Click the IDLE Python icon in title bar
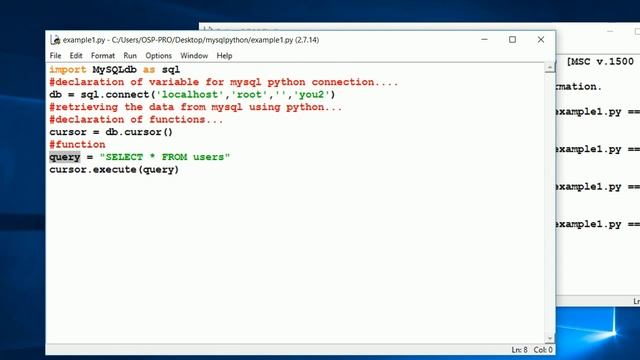Image resolution: width=640 pixels, height=360 pixels. (55, 40)
